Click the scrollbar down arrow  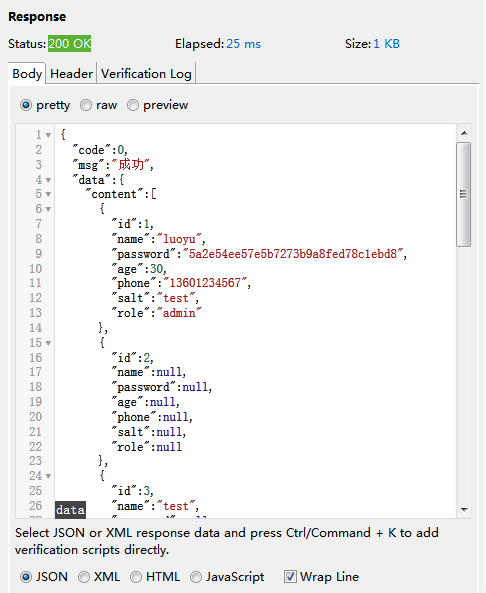464,510
